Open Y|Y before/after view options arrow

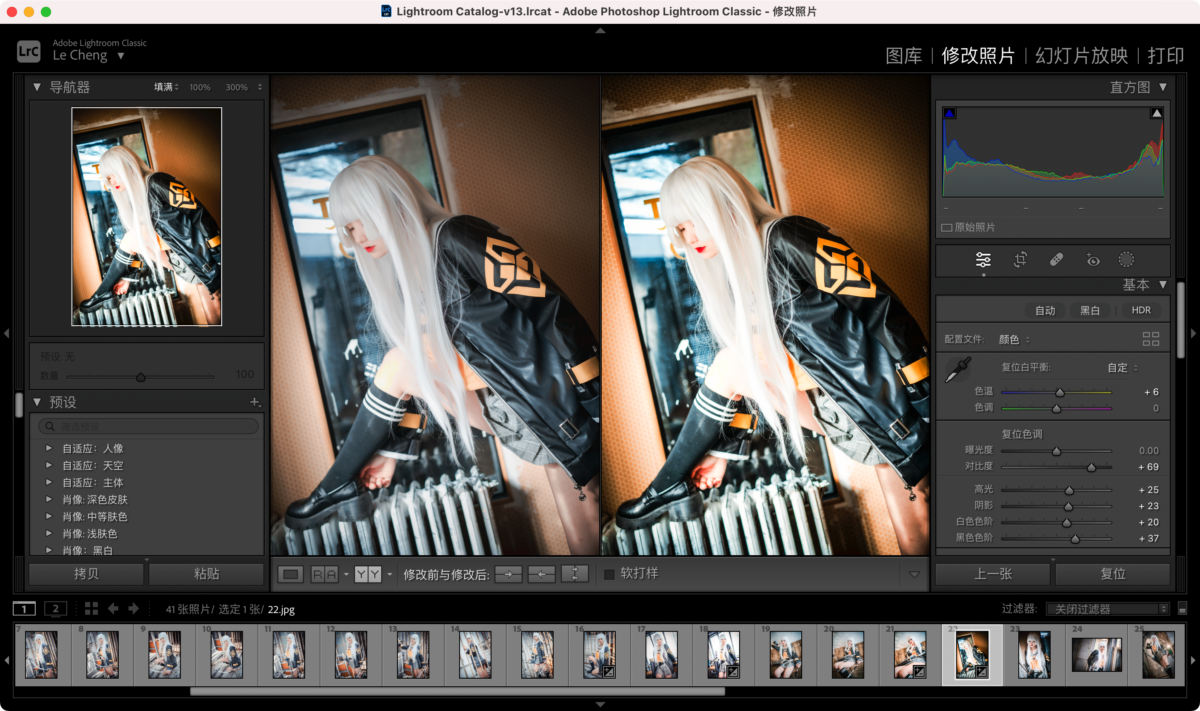[390, 575]
